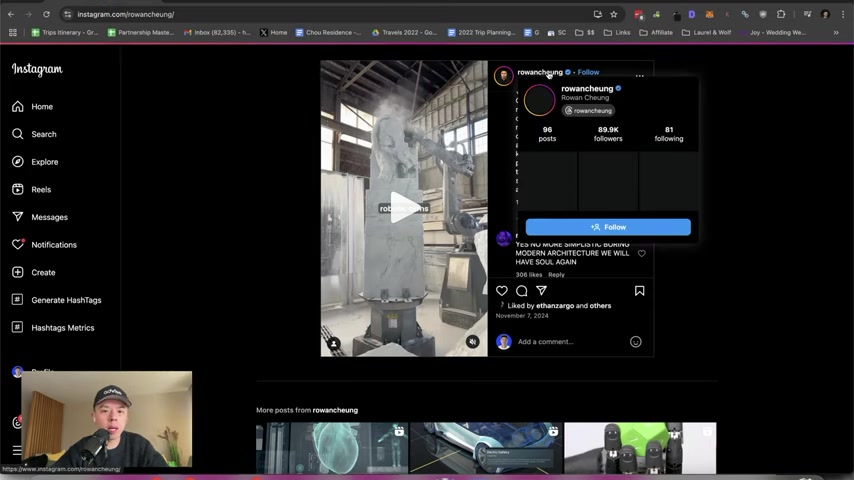This screenshot has height=480, width=854.
Task: View 81 following count
Action: pos(669,134)
